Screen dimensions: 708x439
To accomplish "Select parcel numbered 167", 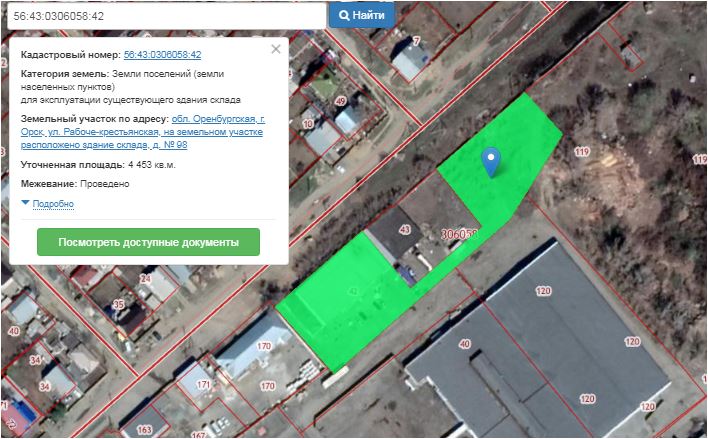I will (x=198, y=435).
